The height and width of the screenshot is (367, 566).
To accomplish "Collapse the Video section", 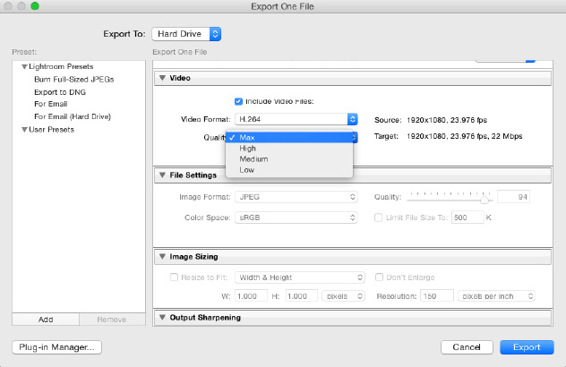I will (162, 78).
